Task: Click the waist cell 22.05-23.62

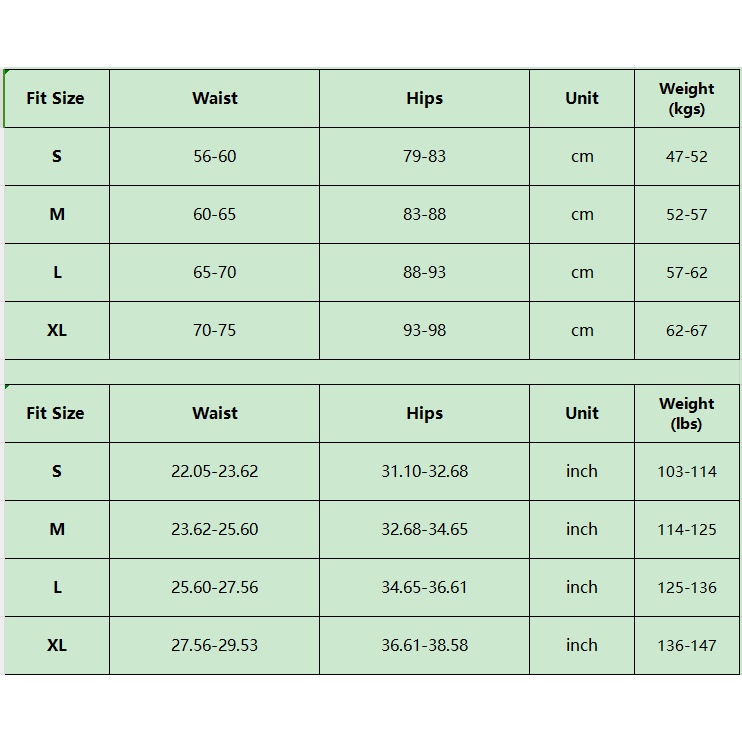Action: click(214, 471)
